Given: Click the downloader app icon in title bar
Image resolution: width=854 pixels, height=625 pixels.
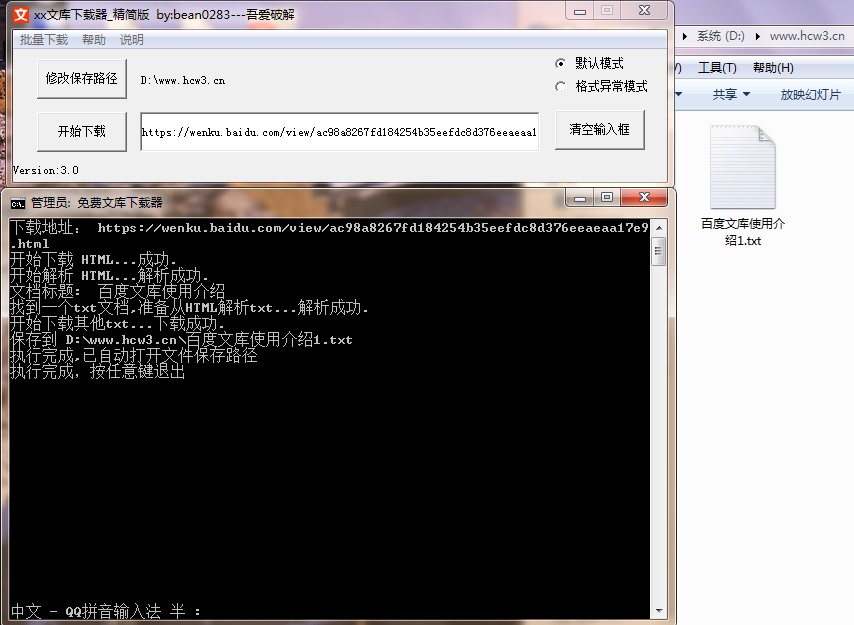Looking at the screenshot, I should (x=20, y=14).
